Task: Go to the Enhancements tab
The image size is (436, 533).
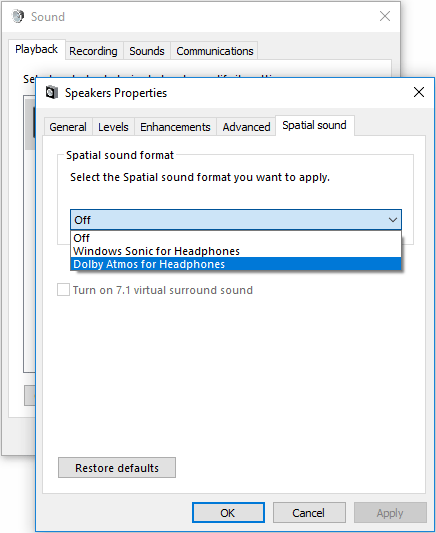Action: coord(175,127)
